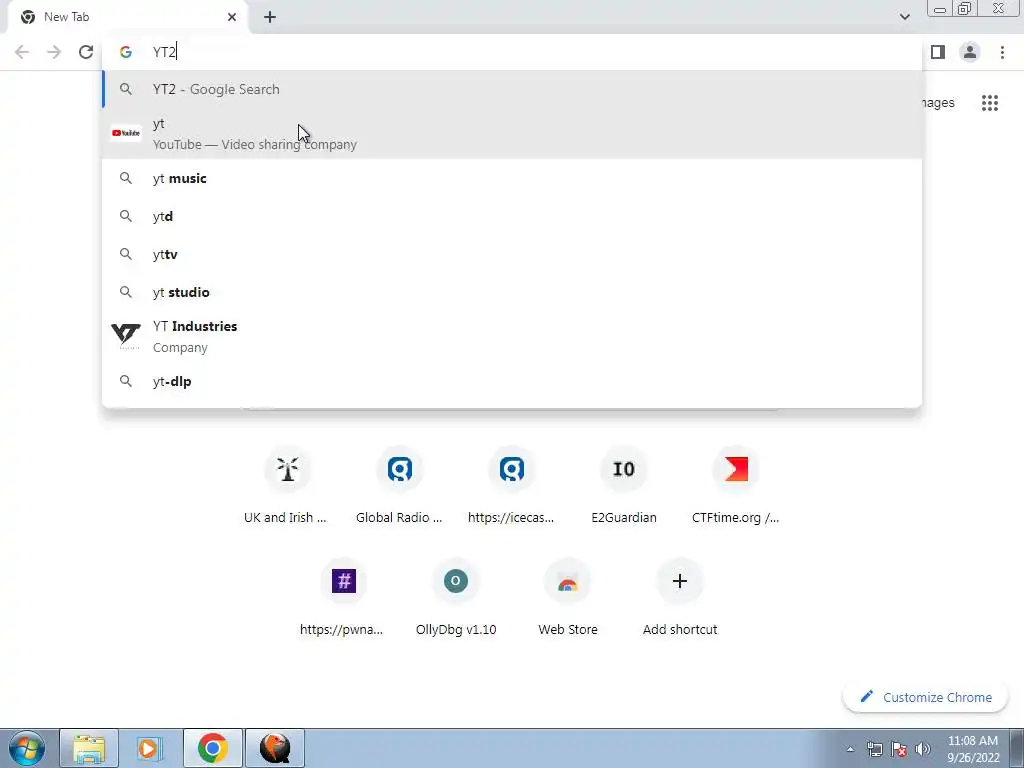Open a new tab with plus button
Image resolution: width=1024 pixels, height=768 pixels.
tap(270, 18)
